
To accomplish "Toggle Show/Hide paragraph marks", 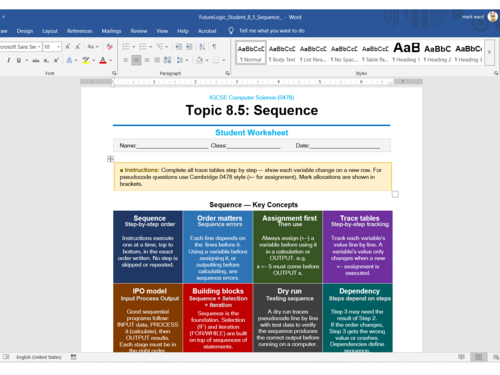I will point(214,47).
